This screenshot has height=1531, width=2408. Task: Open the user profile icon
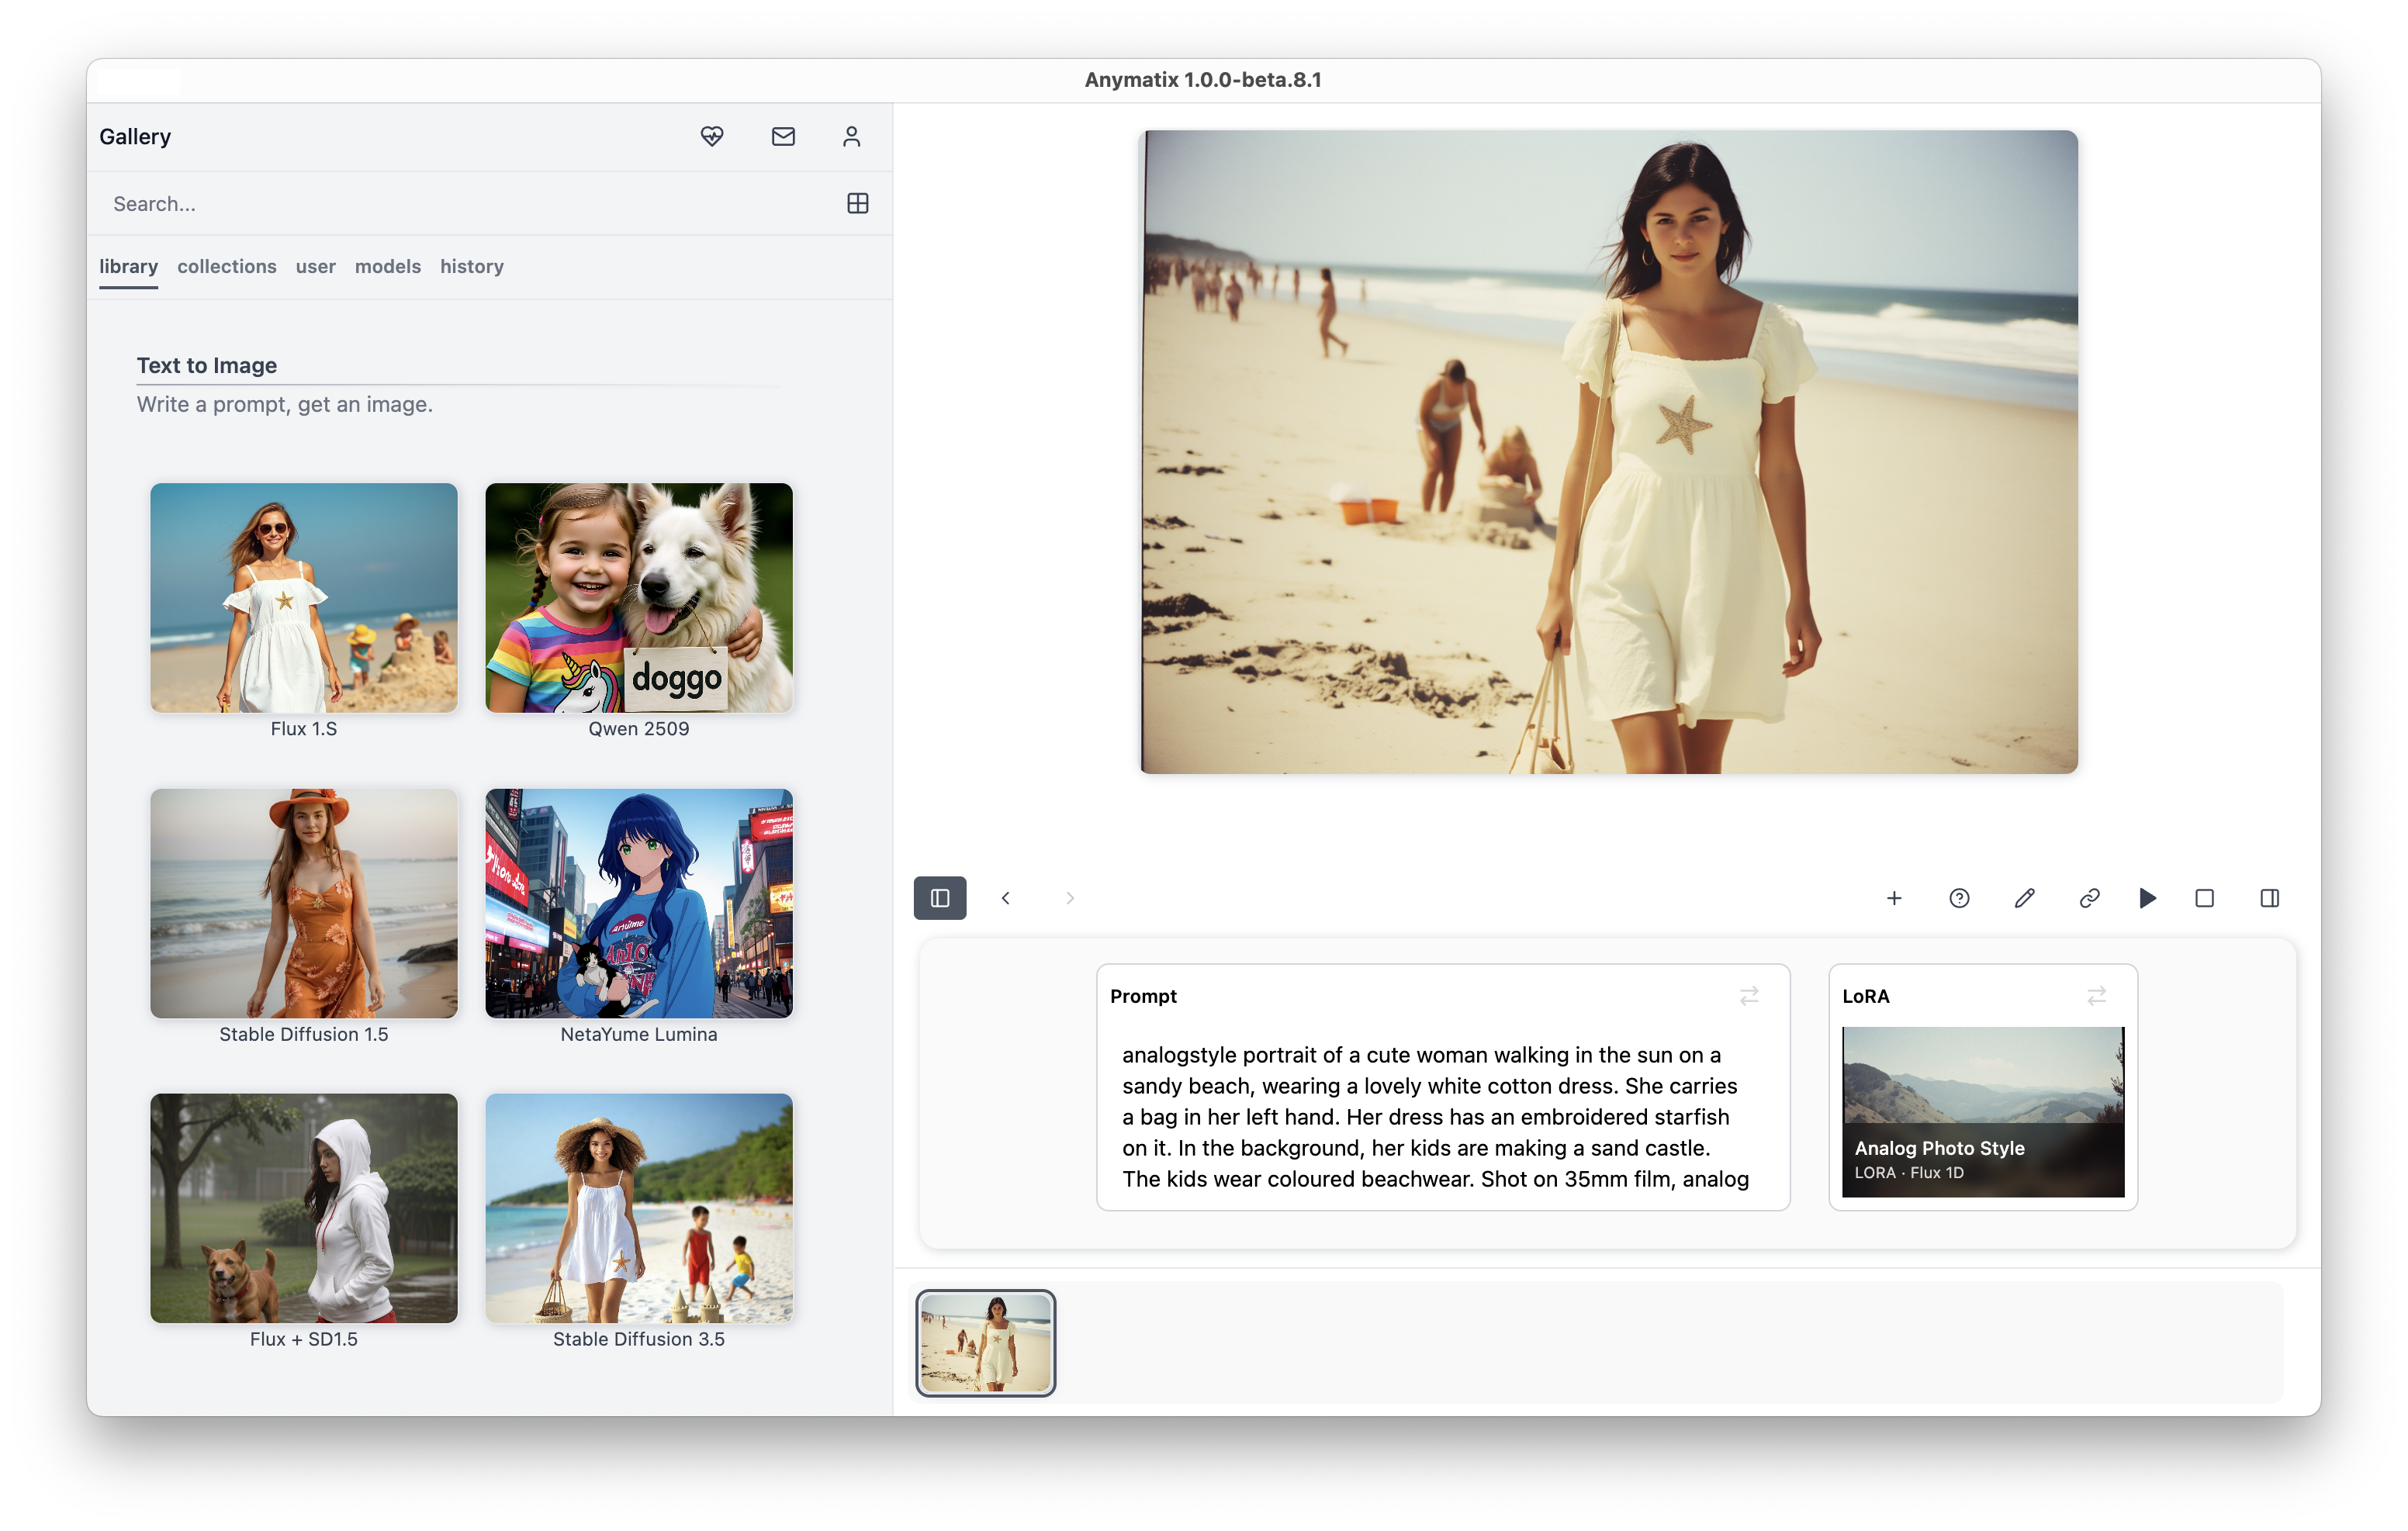851,136
